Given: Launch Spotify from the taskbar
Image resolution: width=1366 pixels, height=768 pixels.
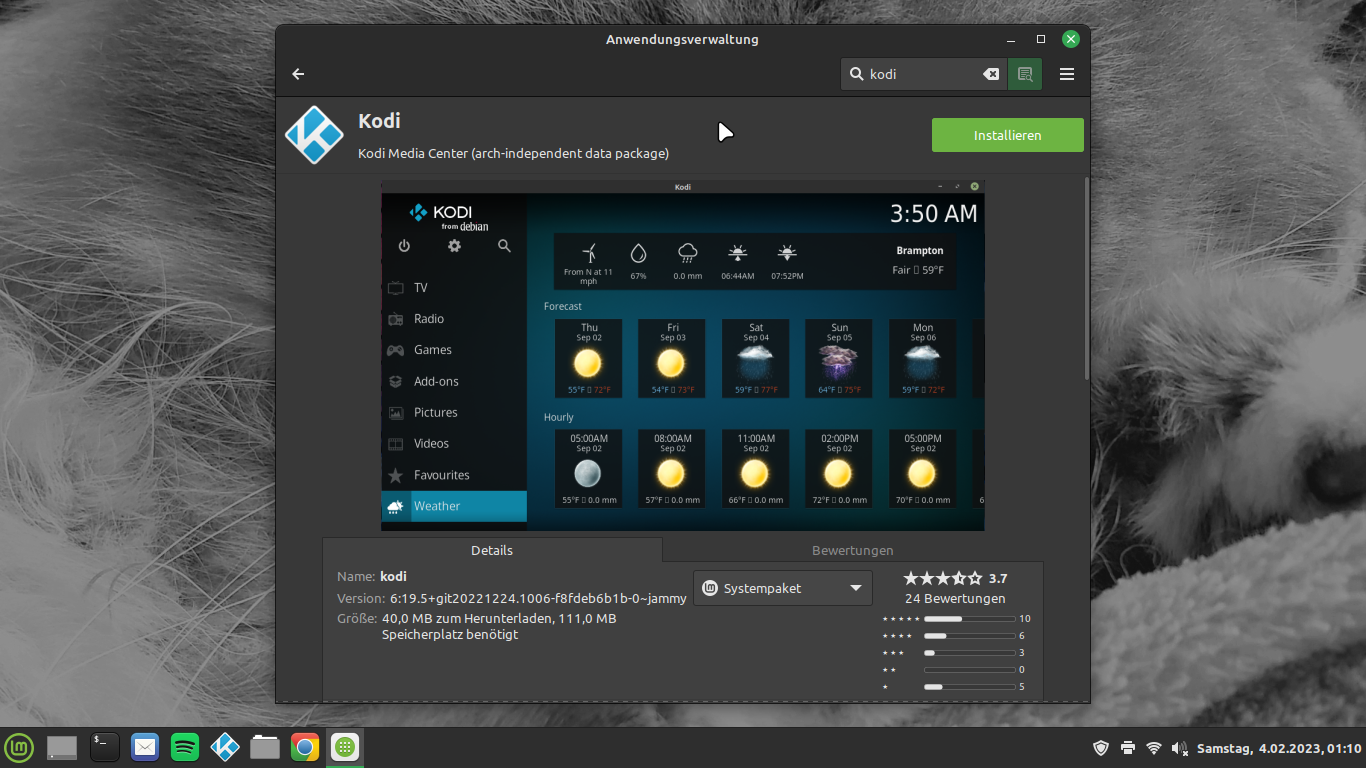Looking at the screenshot, I should pyautogui.click(x=185, y=747).
